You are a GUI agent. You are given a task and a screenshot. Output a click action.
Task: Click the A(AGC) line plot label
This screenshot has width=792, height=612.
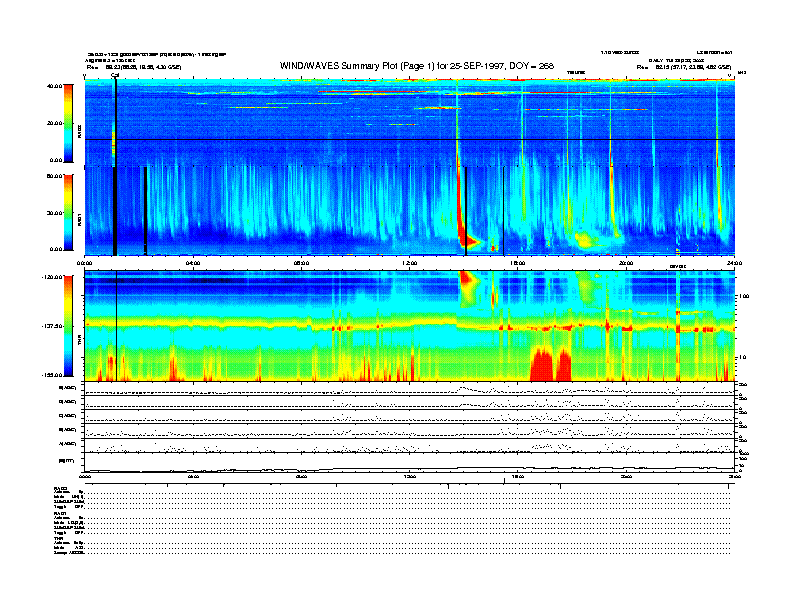(x=68, y=444)
